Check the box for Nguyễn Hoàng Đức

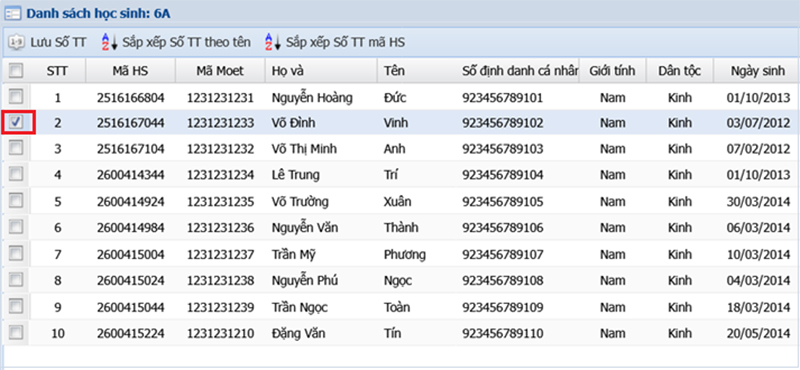click(16, 96)
